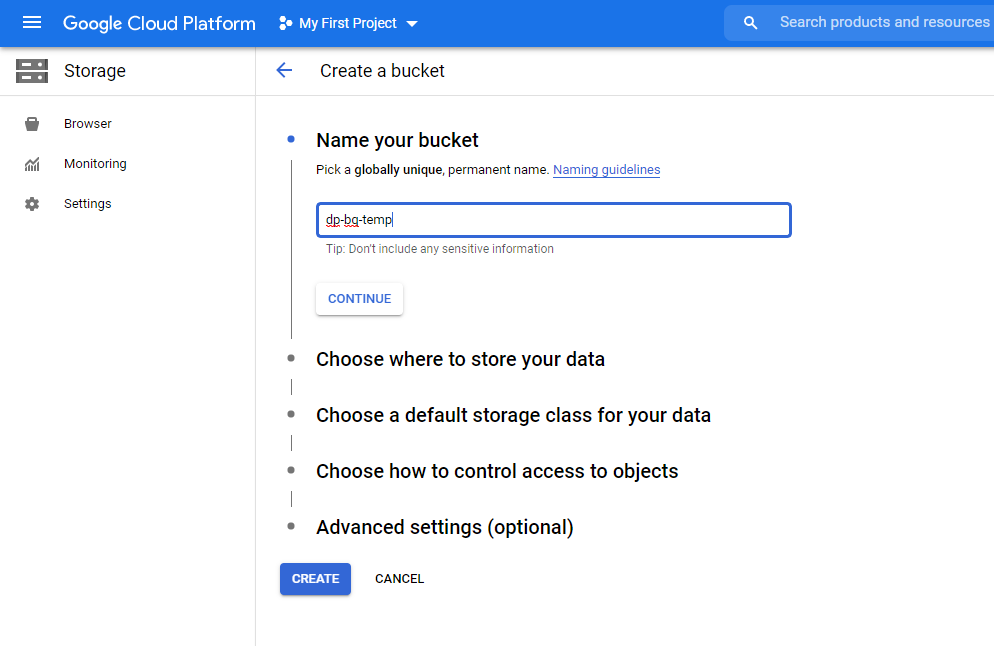Expand Choose how to control access section
This screenshot has width=994, height=646.
click(x=497, y=471)
